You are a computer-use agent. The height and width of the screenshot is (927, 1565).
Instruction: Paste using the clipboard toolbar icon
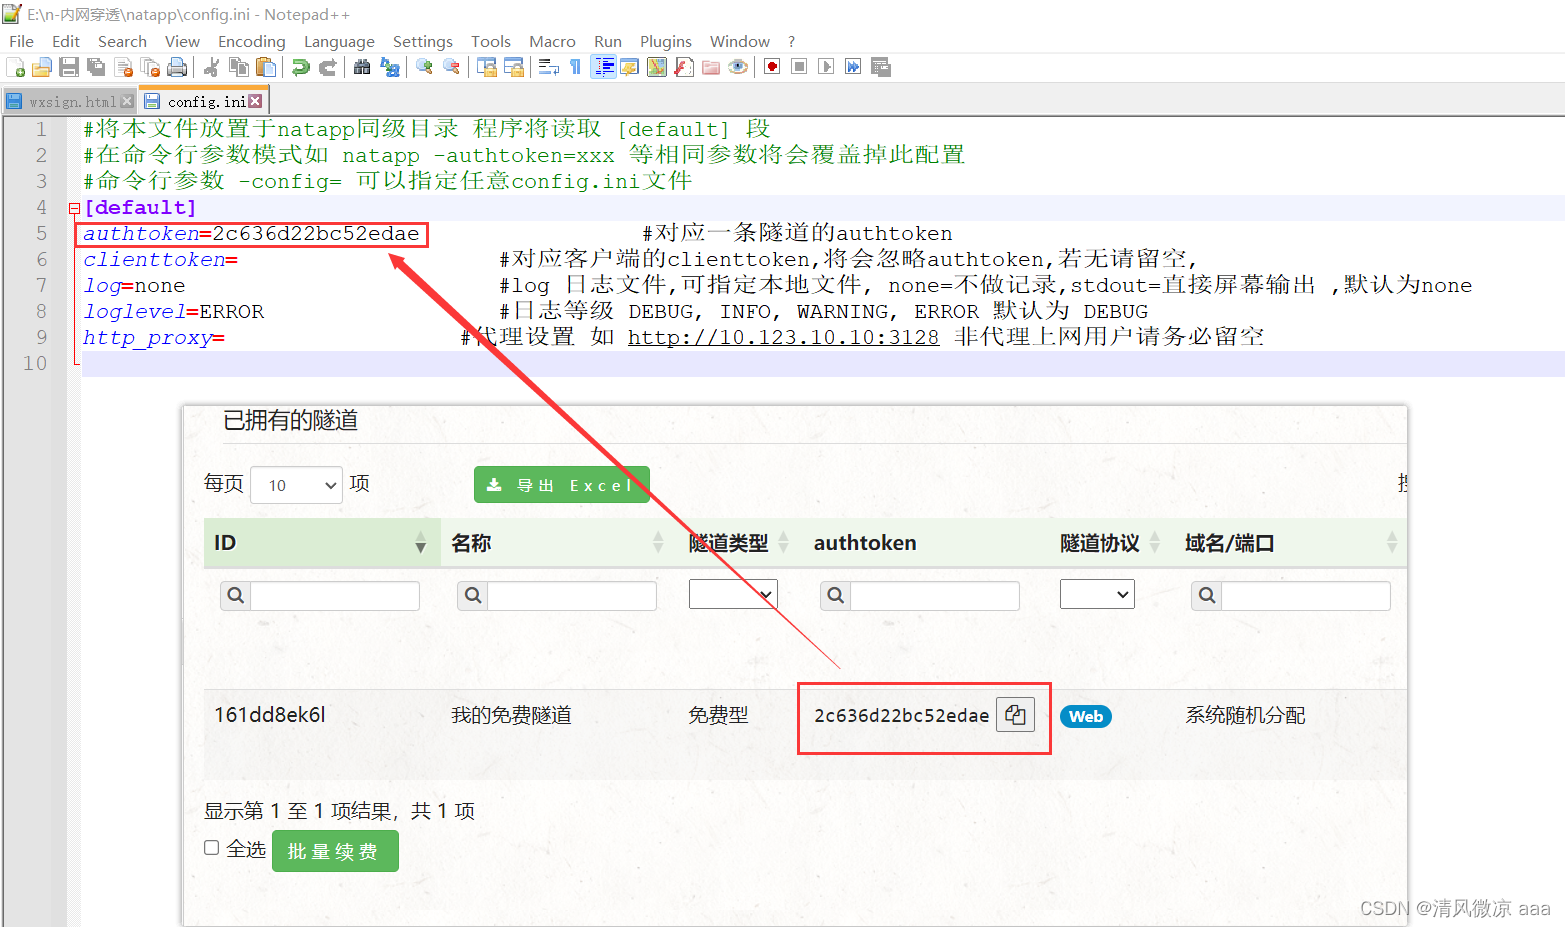point(266,67)
